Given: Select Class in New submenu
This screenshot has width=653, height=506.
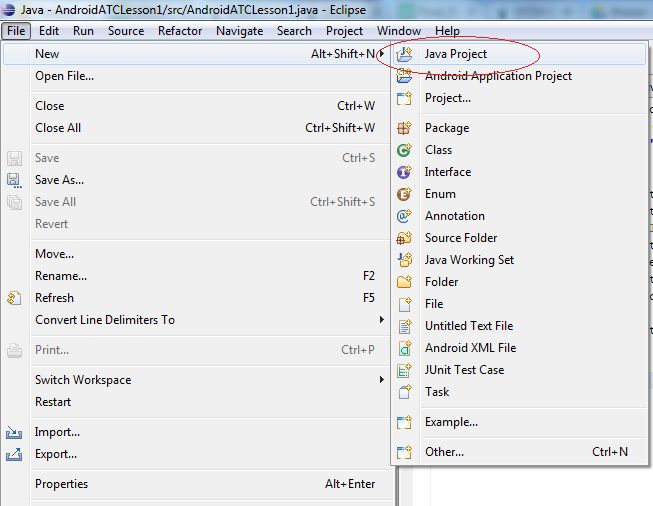Looking at the screenshot, I should 519,150.
